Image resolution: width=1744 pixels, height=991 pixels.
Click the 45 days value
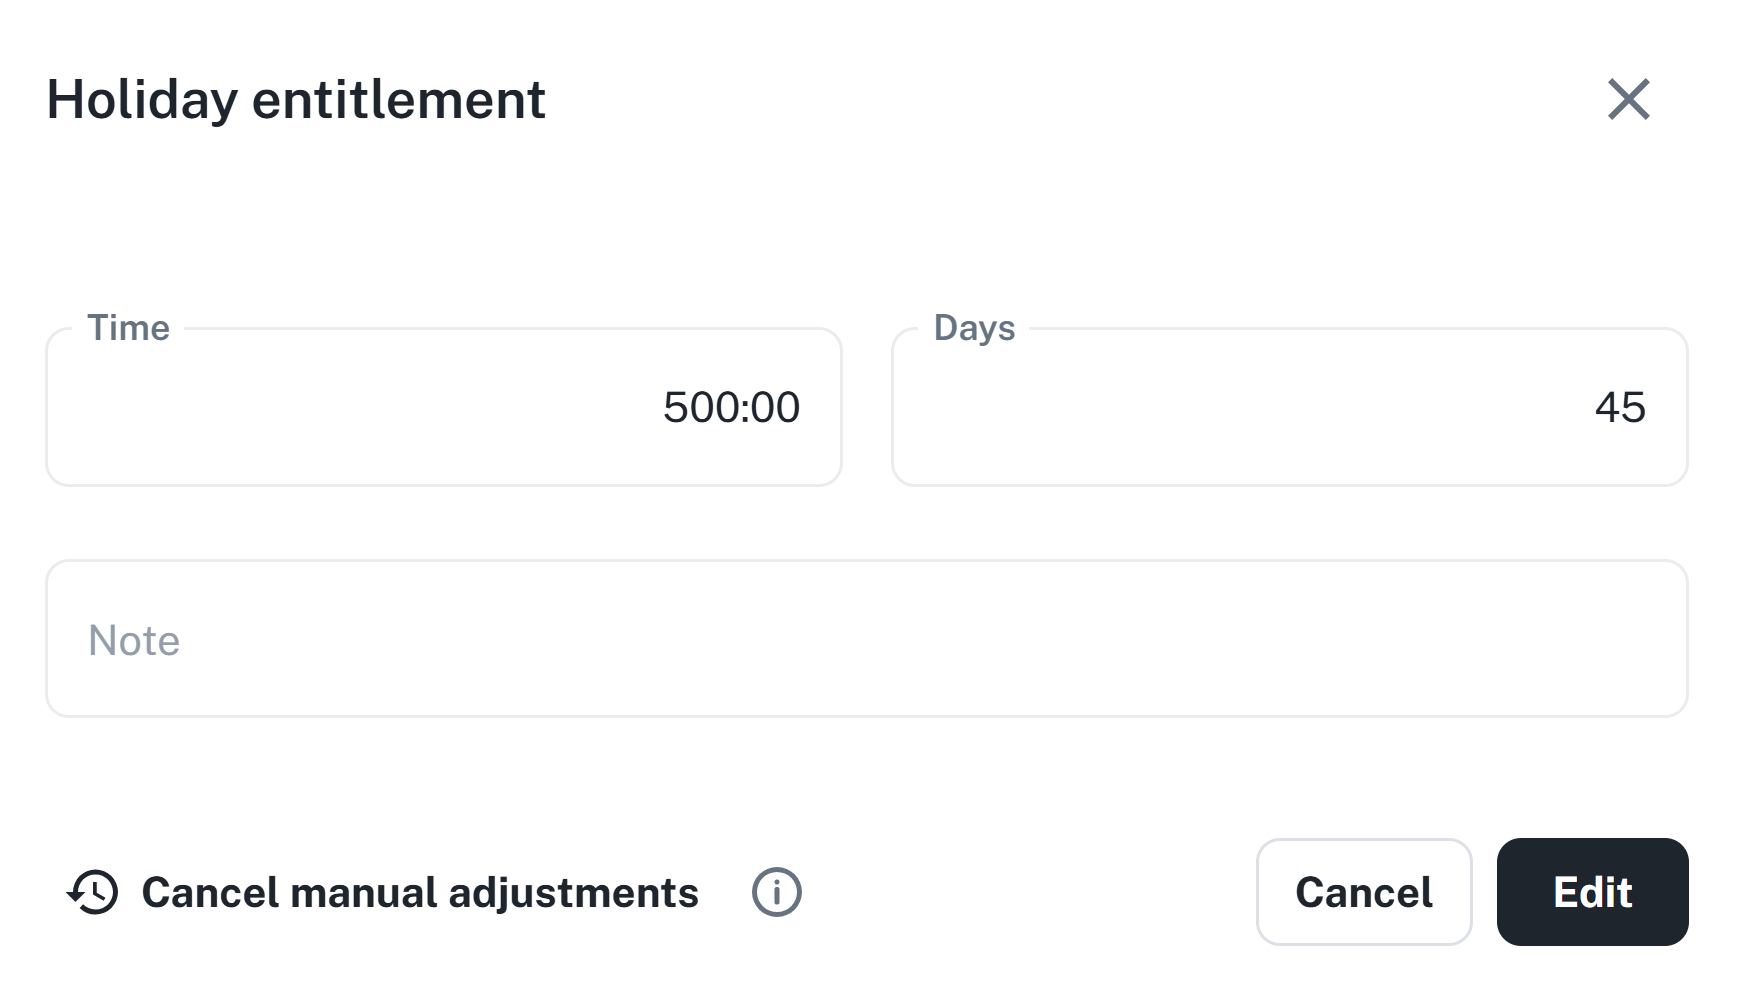[1620, 407]
